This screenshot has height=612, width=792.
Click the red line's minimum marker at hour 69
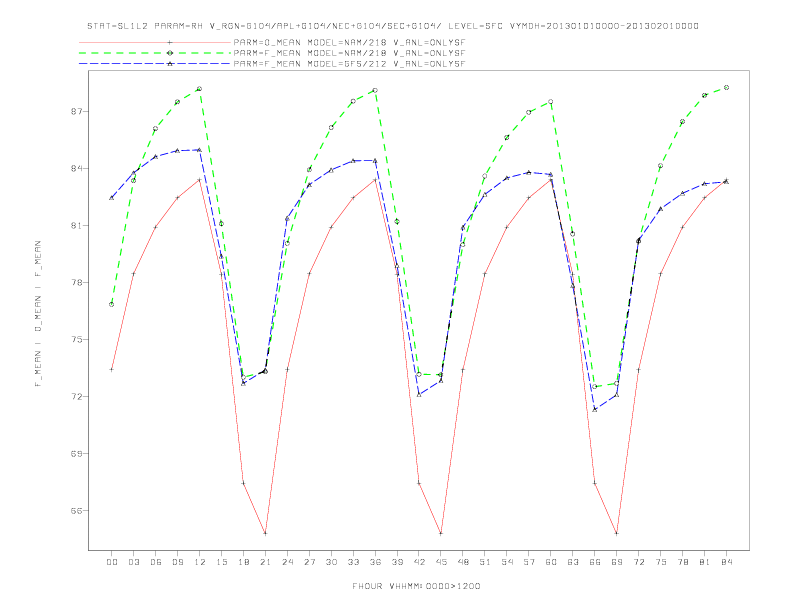(617, 533)
